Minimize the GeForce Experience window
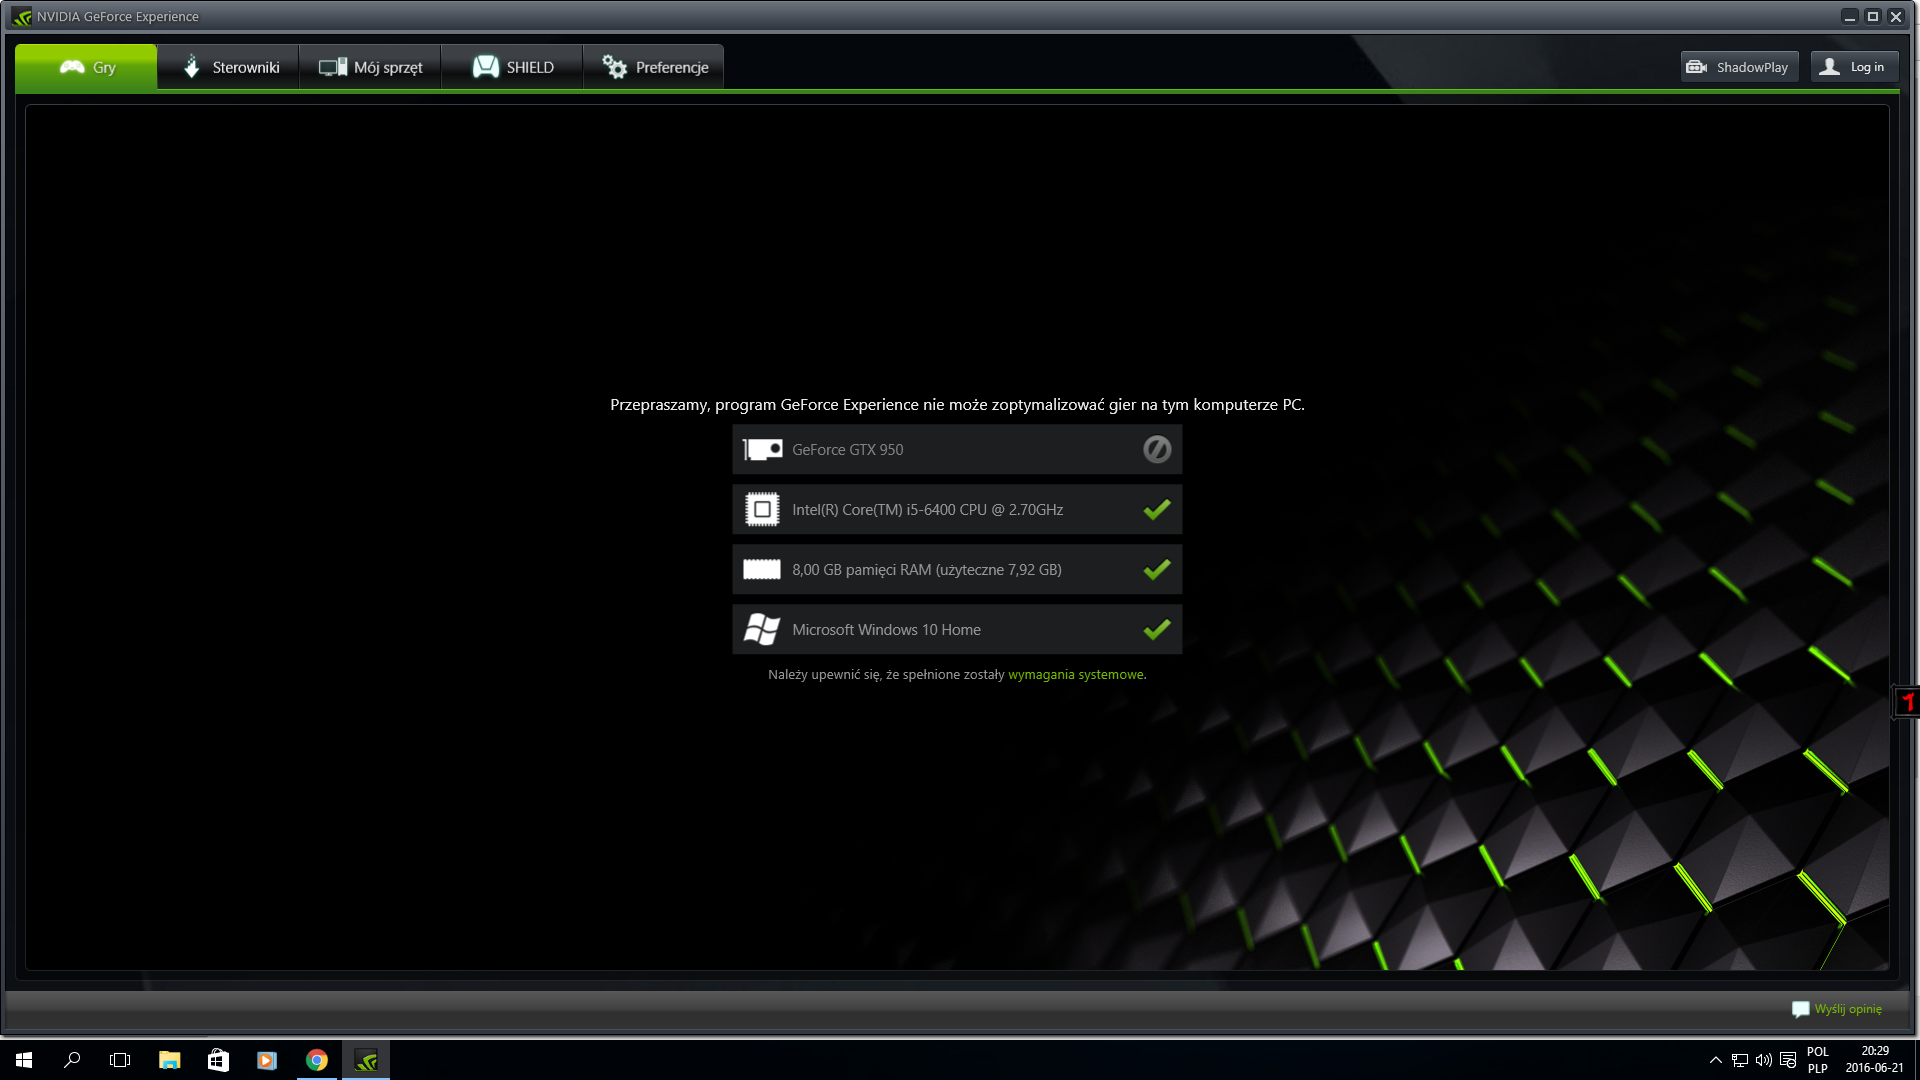 [x=1850, y=16]
